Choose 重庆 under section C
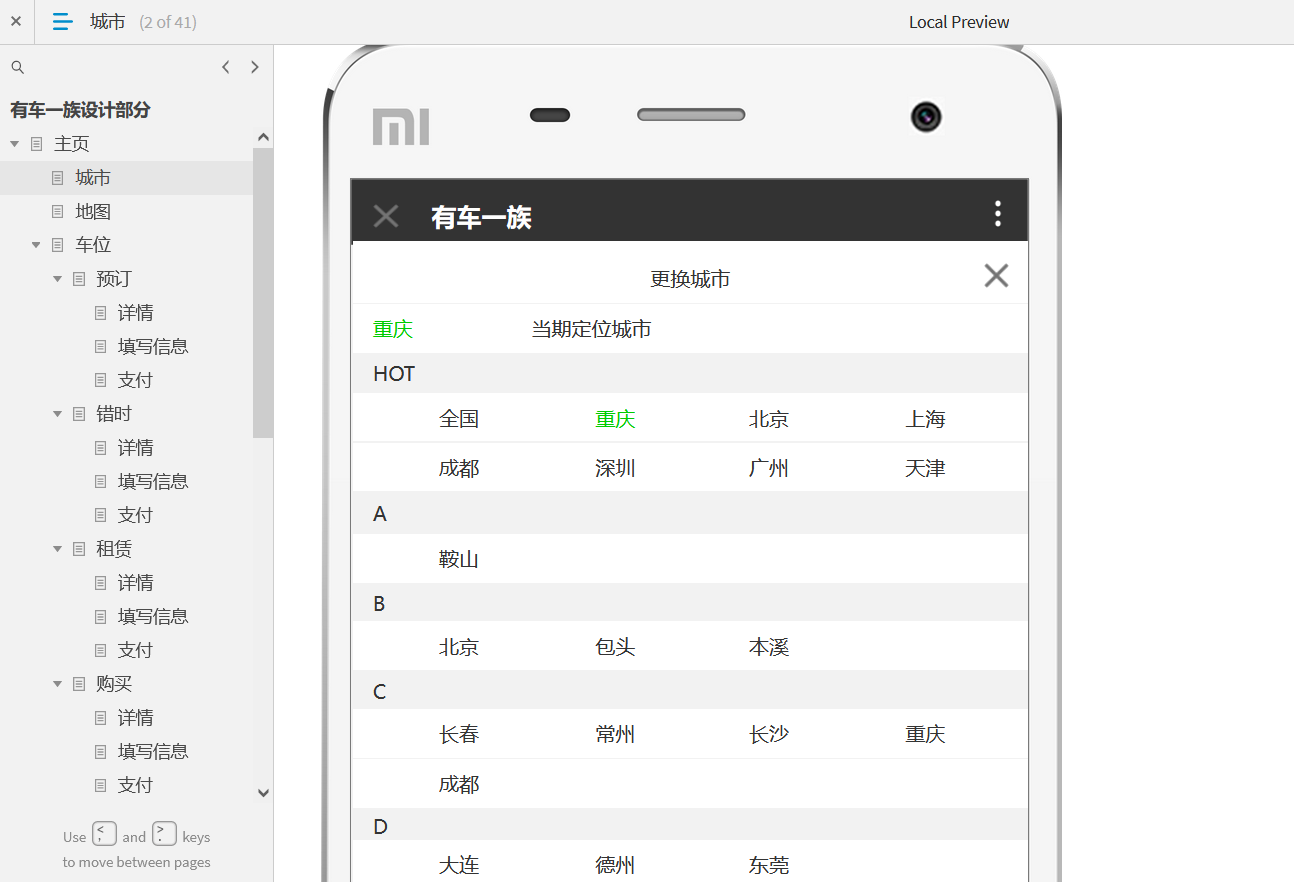The height and width of the screenshot is (882, 1294). pyautogui.click(x=925, y=734)
